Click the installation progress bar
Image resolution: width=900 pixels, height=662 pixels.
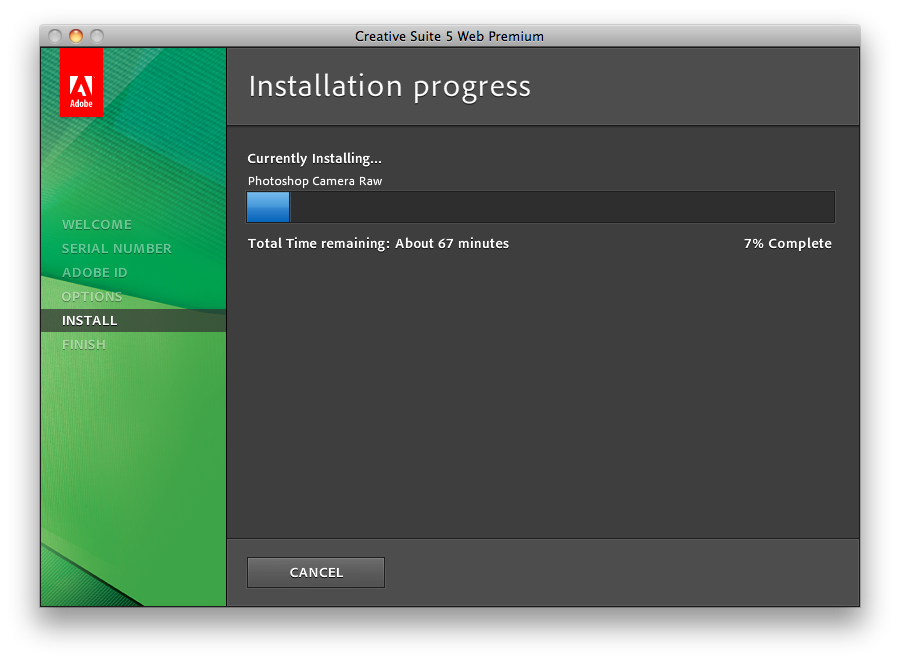(x=541, y=207)
